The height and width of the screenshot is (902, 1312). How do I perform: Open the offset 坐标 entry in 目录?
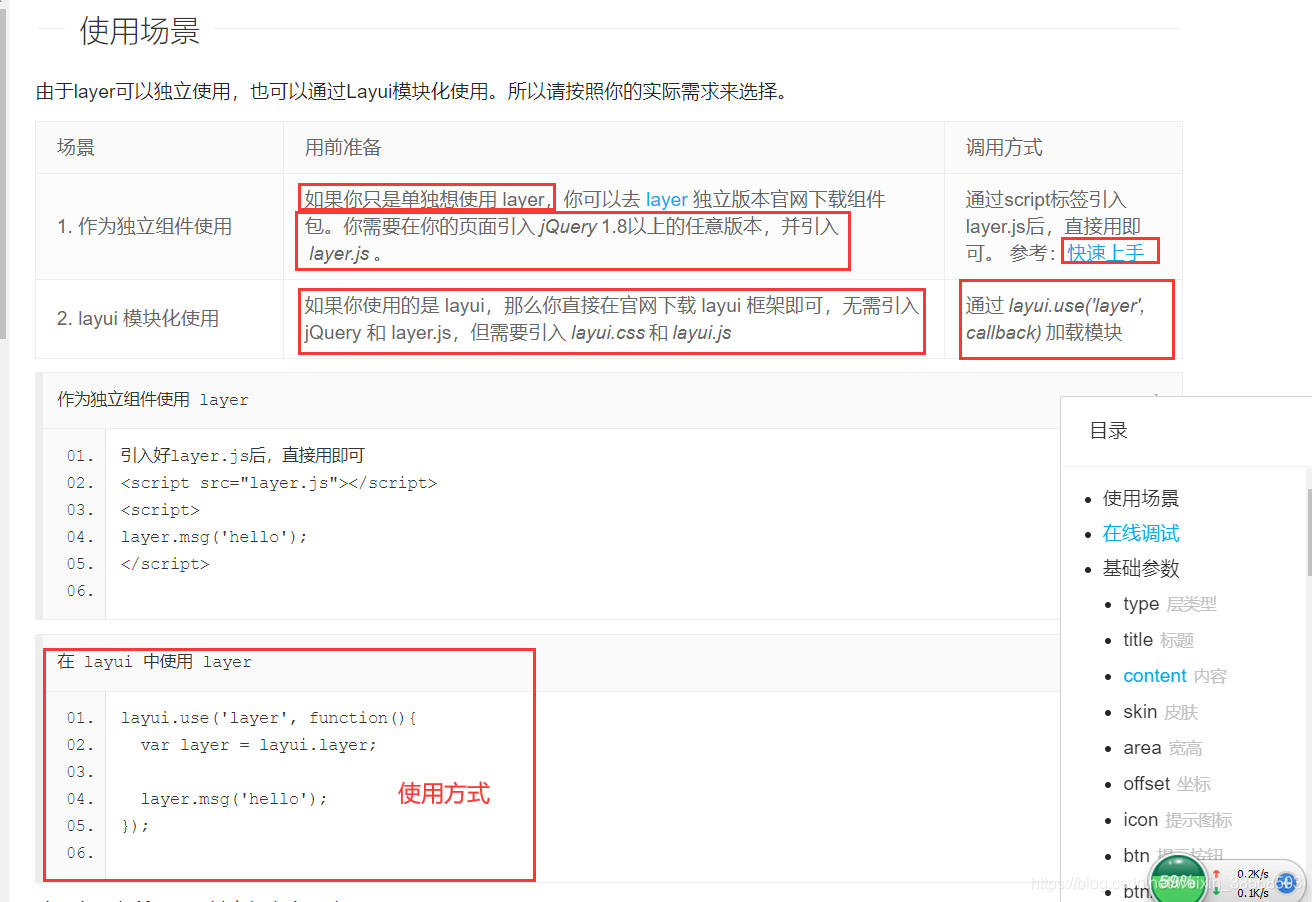[1166, 784]
